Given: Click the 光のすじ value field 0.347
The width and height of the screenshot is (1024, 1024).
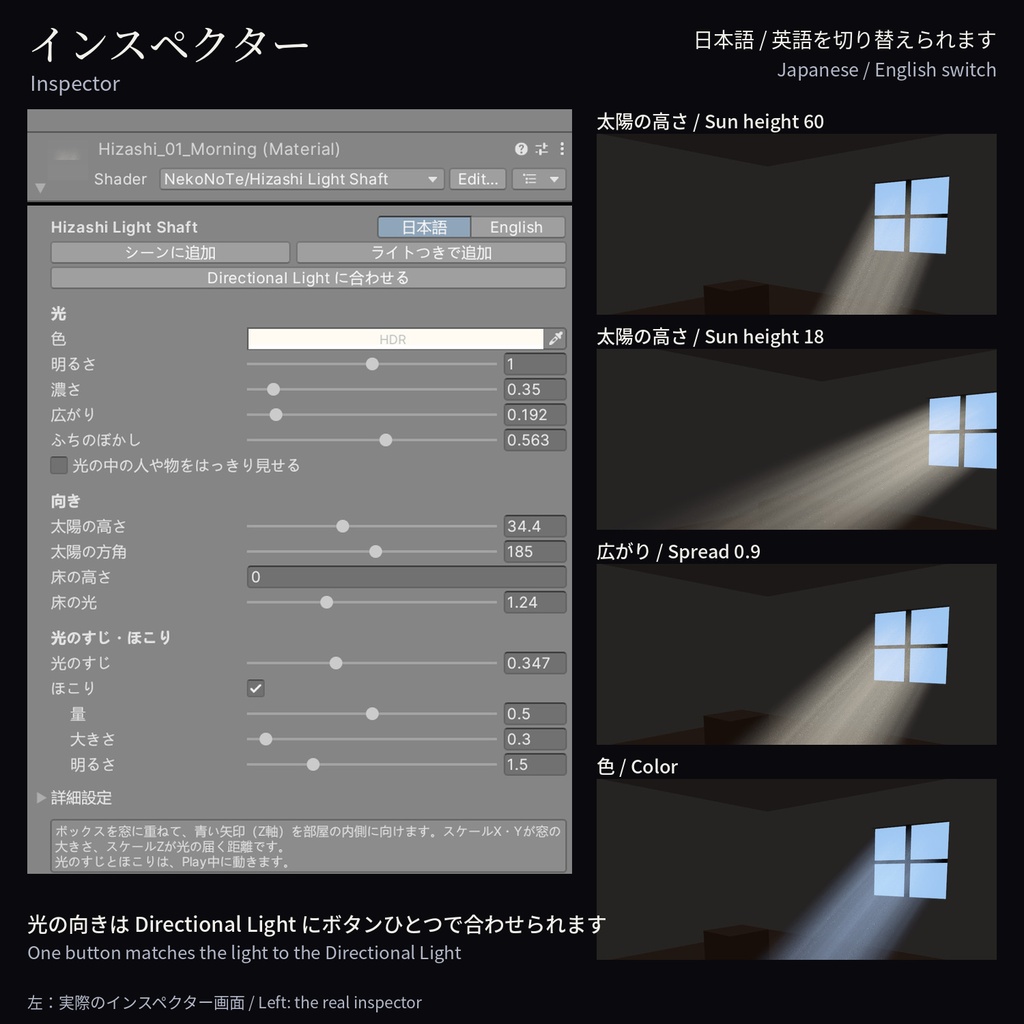Looking at the screenshot, I should 535,663.
